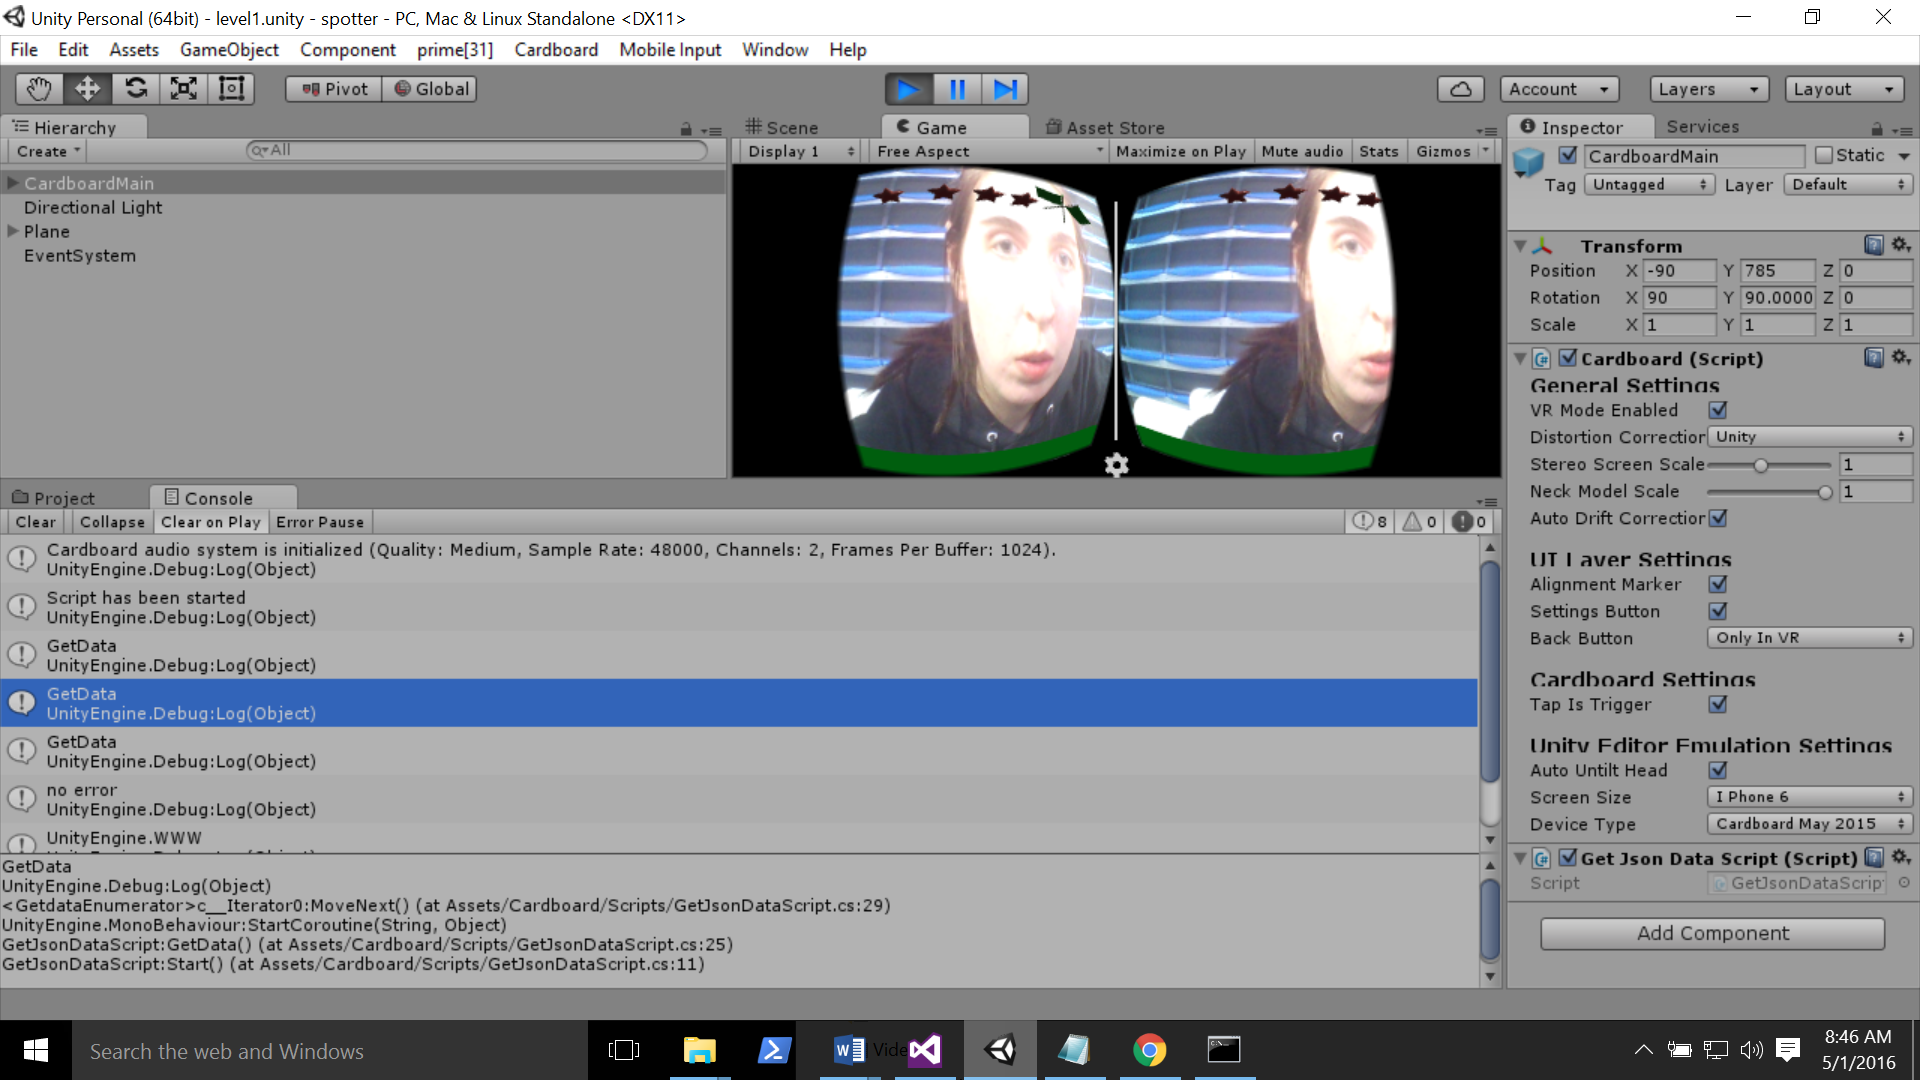Open the Cardboard menu

(556, 50)
